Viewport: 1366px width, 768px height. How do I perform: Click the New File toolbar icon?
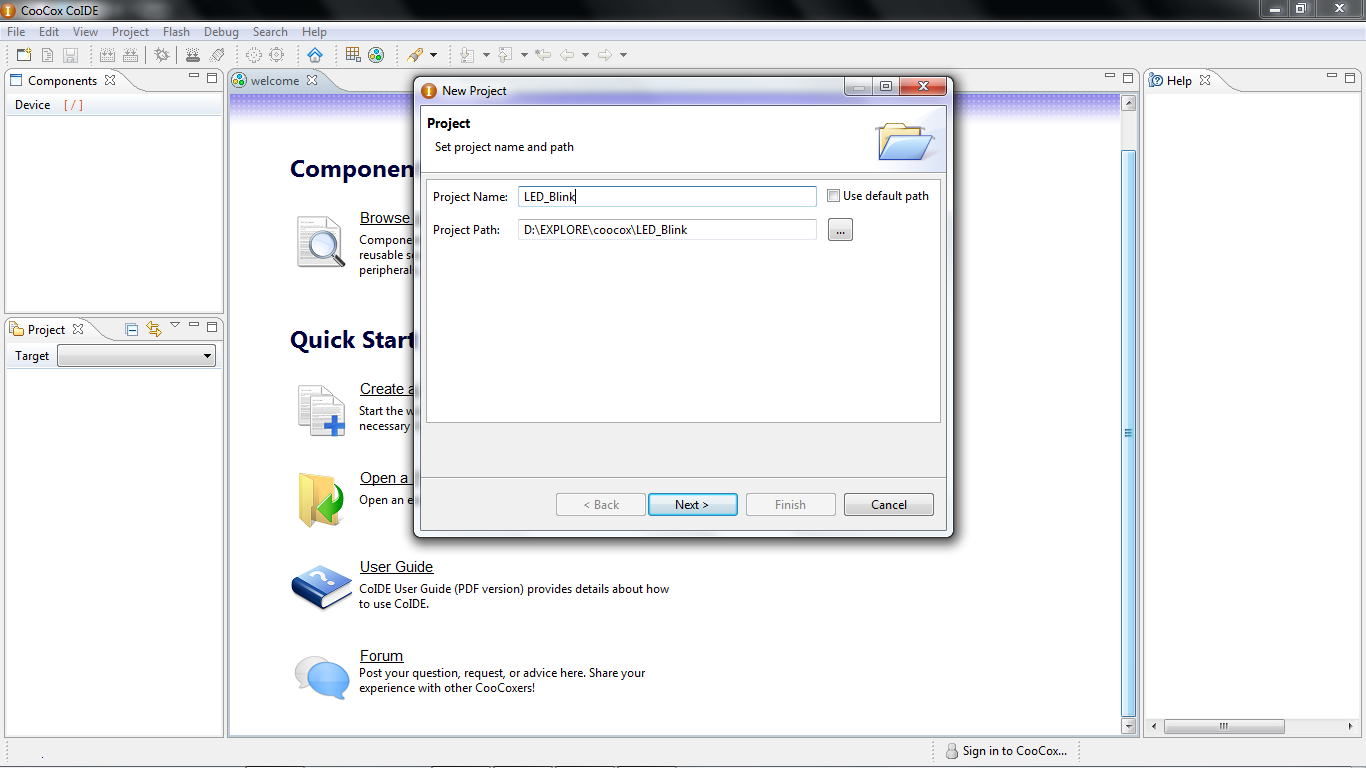tap(47, 55)
